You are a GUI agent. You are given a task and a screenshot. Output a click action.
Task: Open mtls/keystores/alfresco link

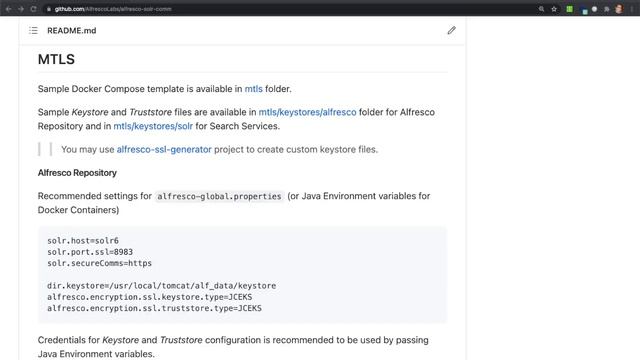coord(307,112)
